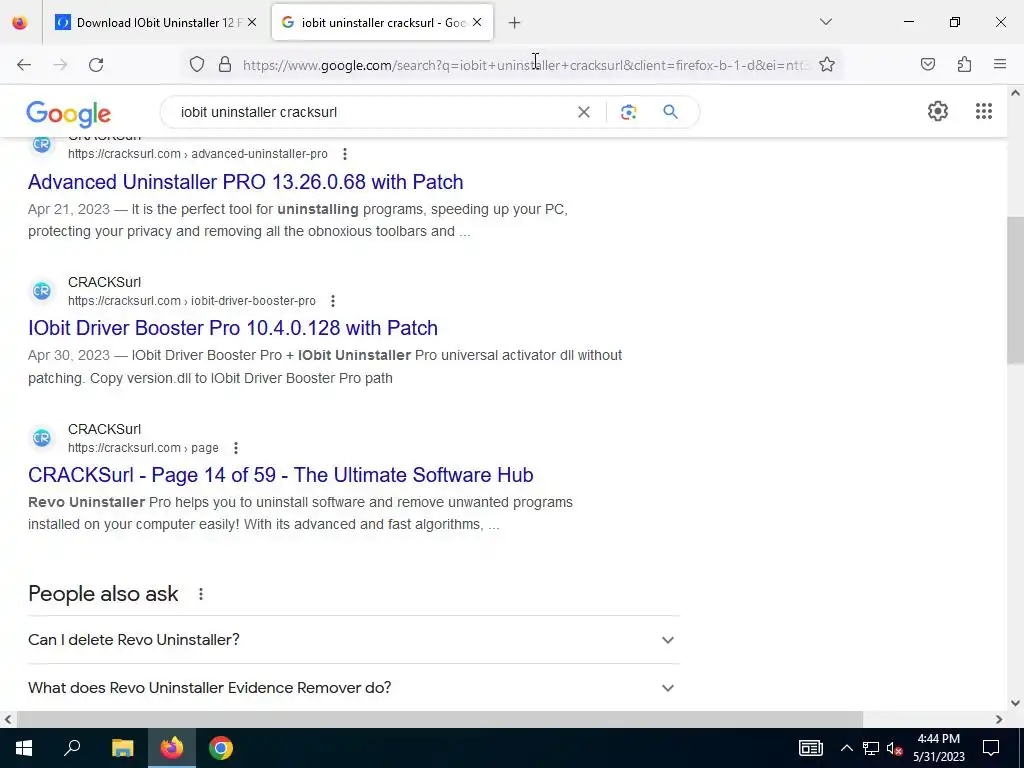
Task: Expand Can I delete Revo Uninstaller question
Action: point(353,640)
